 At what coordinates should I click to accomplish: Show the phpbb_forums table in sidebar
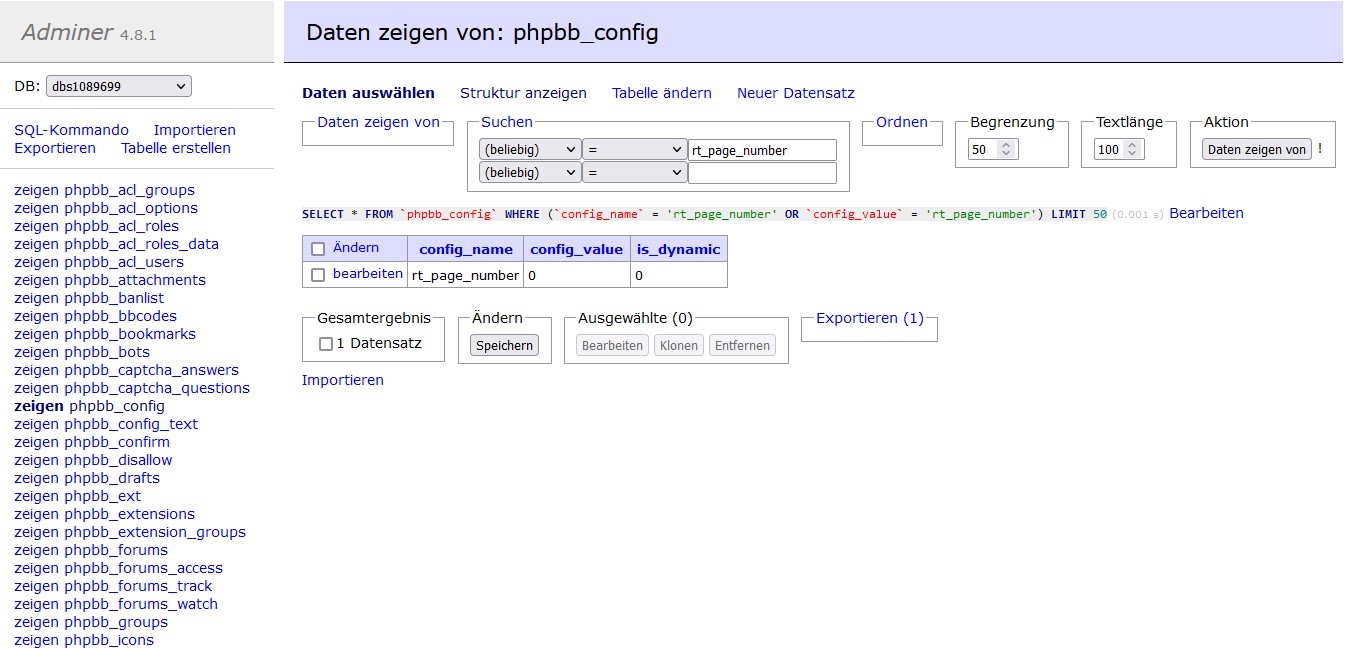click(x=116, y=550)
